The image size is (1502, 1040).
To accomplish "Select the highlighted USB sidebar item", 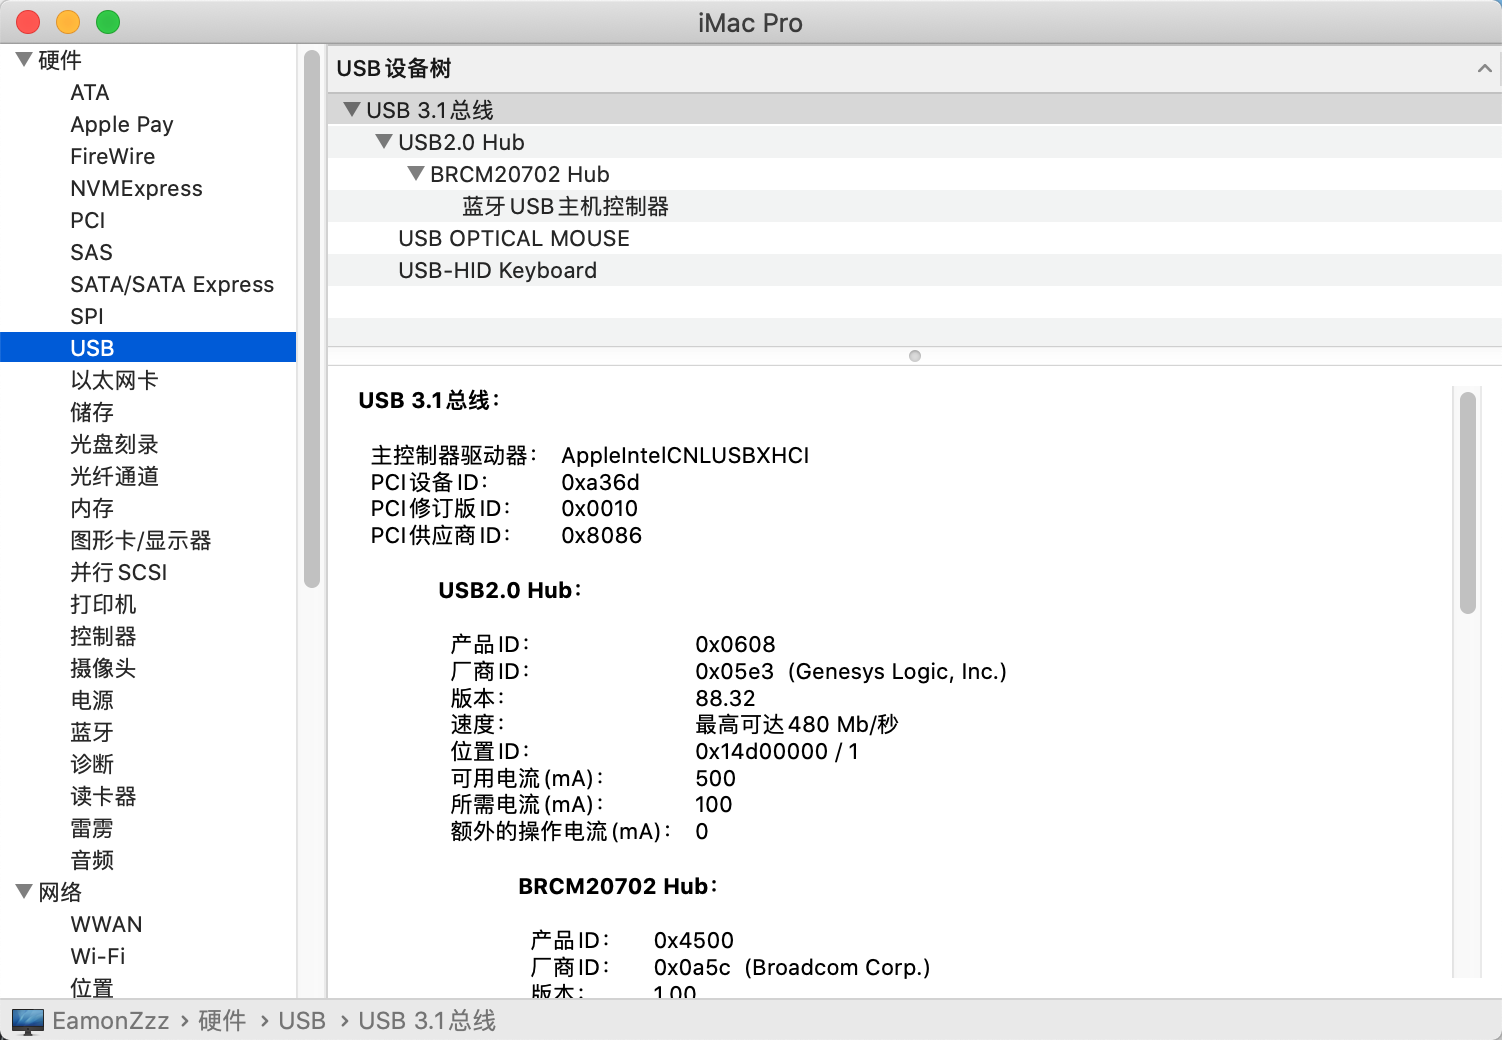I will (148, 347).
